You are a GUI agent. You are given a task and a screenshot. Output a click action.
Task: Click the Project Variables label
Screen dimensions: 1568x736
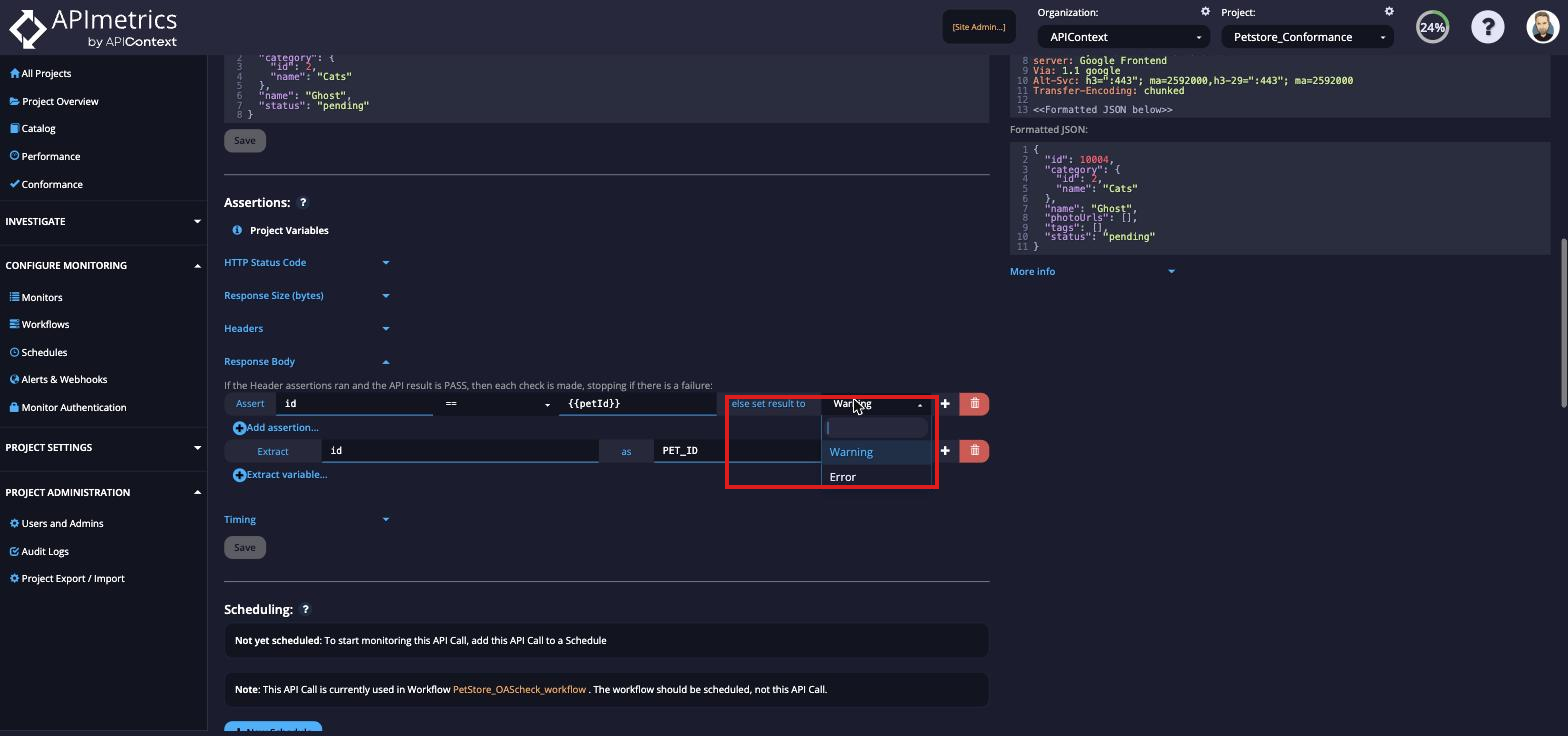point(289,231)
